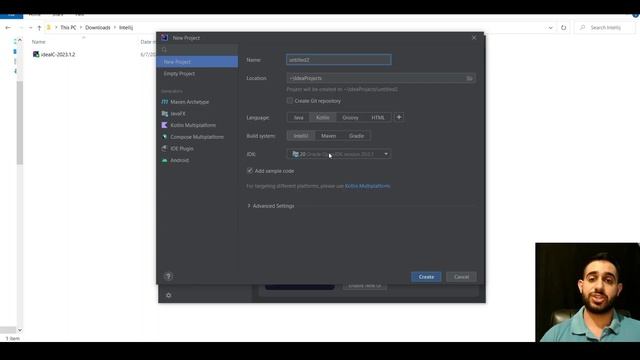Choose Compose Multiplatform generator
The height and width of the screenshot is (360, 640).
197,137
